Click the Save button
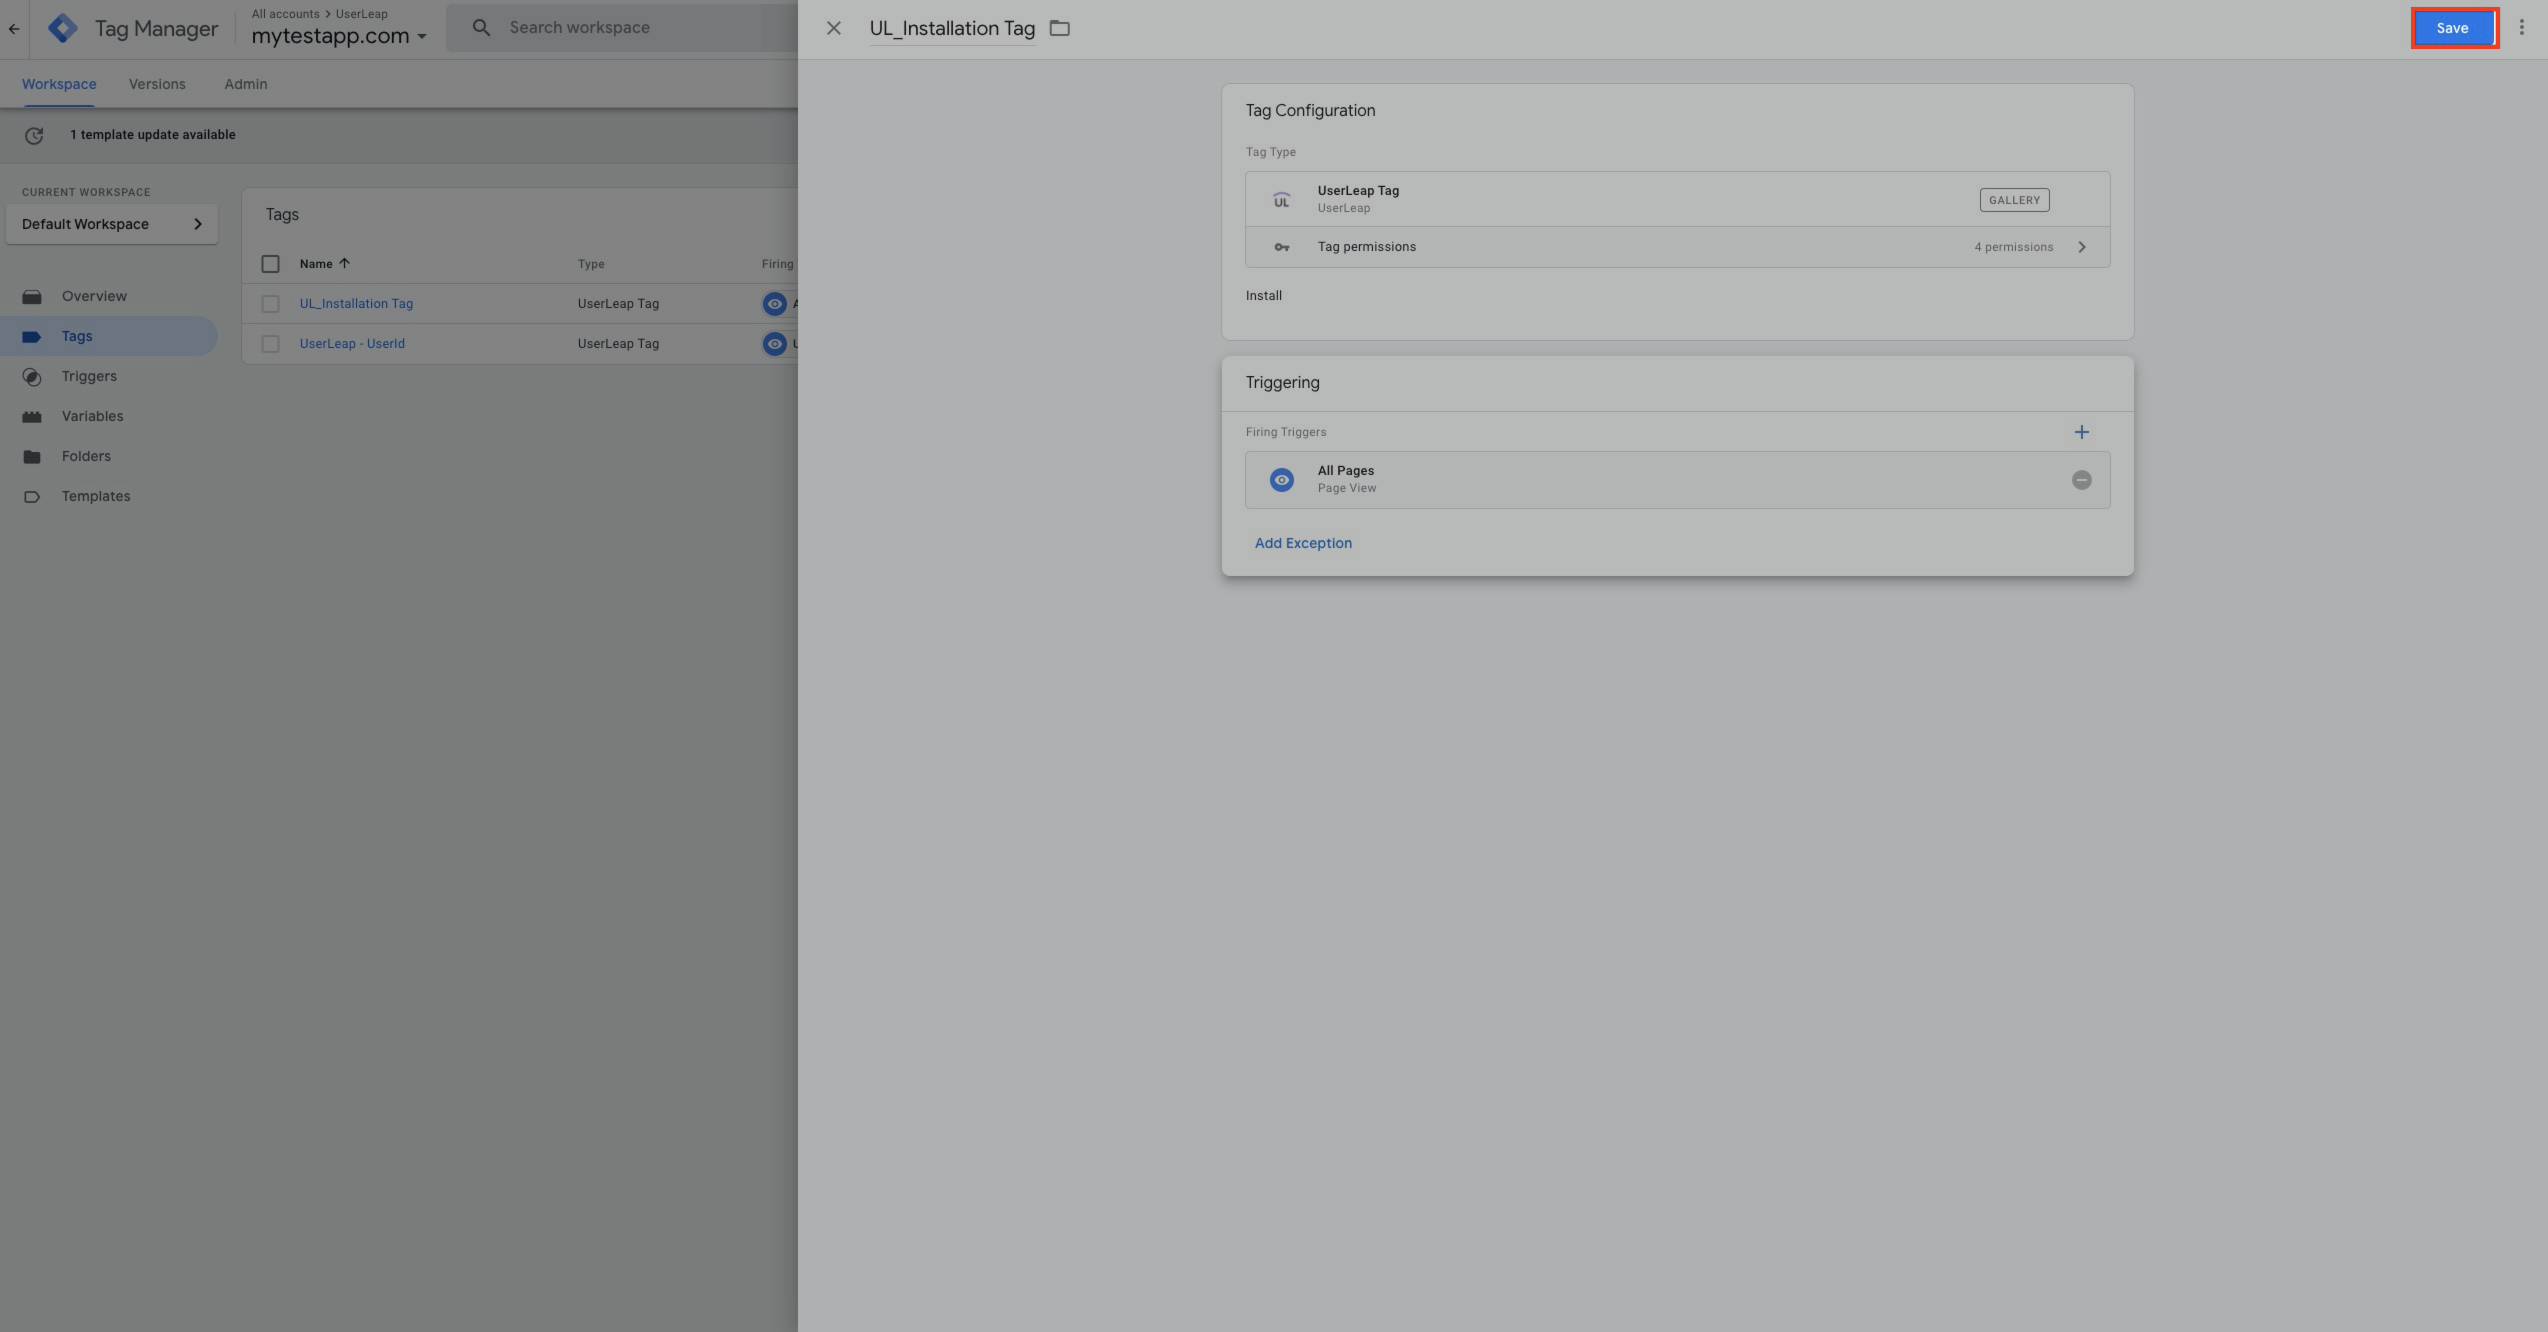Screen dimensions: 2548x1332 tap(2453, 28)
